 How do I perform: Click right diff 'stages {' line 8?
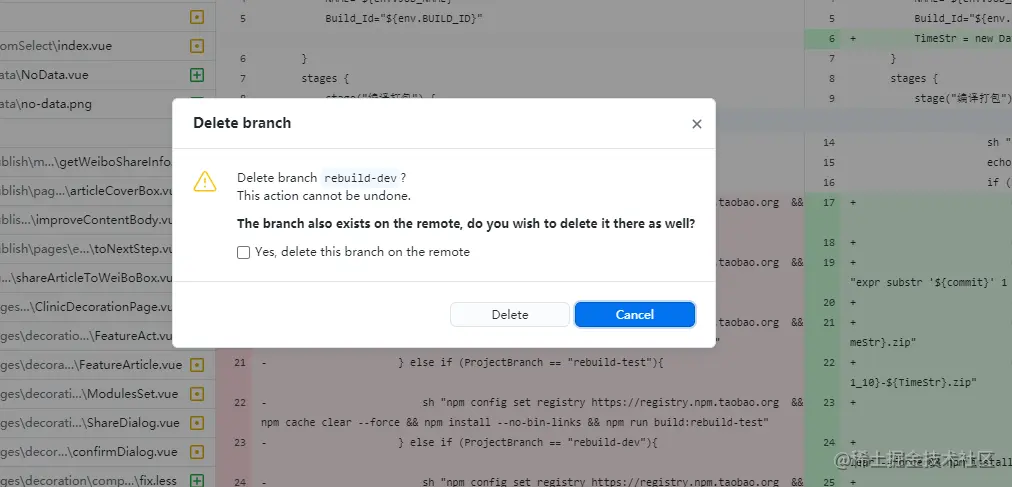(x=914, y=79)
